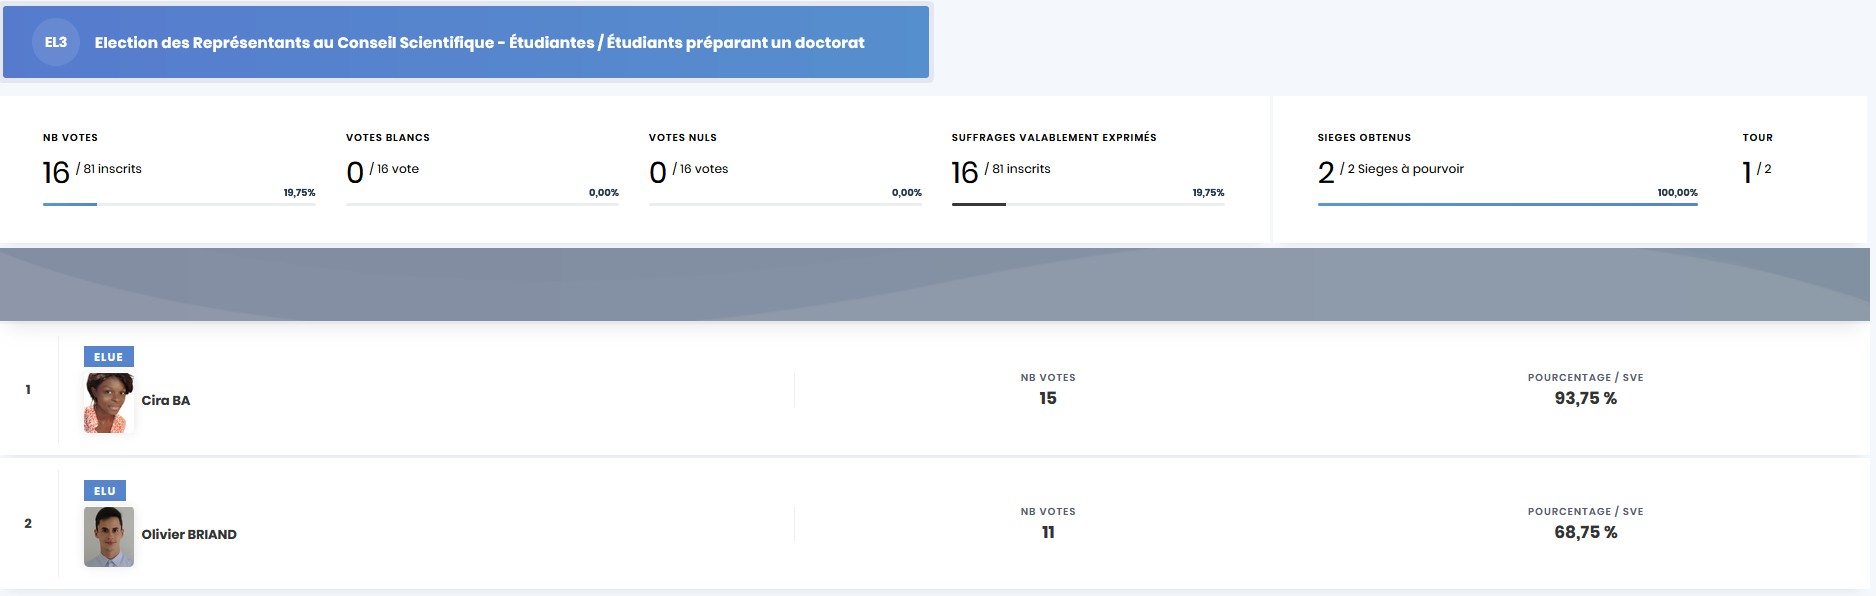Click the 68,75 % percentage value
This screenshot has width=1876, height=596.
click(x=1585, y=532)
